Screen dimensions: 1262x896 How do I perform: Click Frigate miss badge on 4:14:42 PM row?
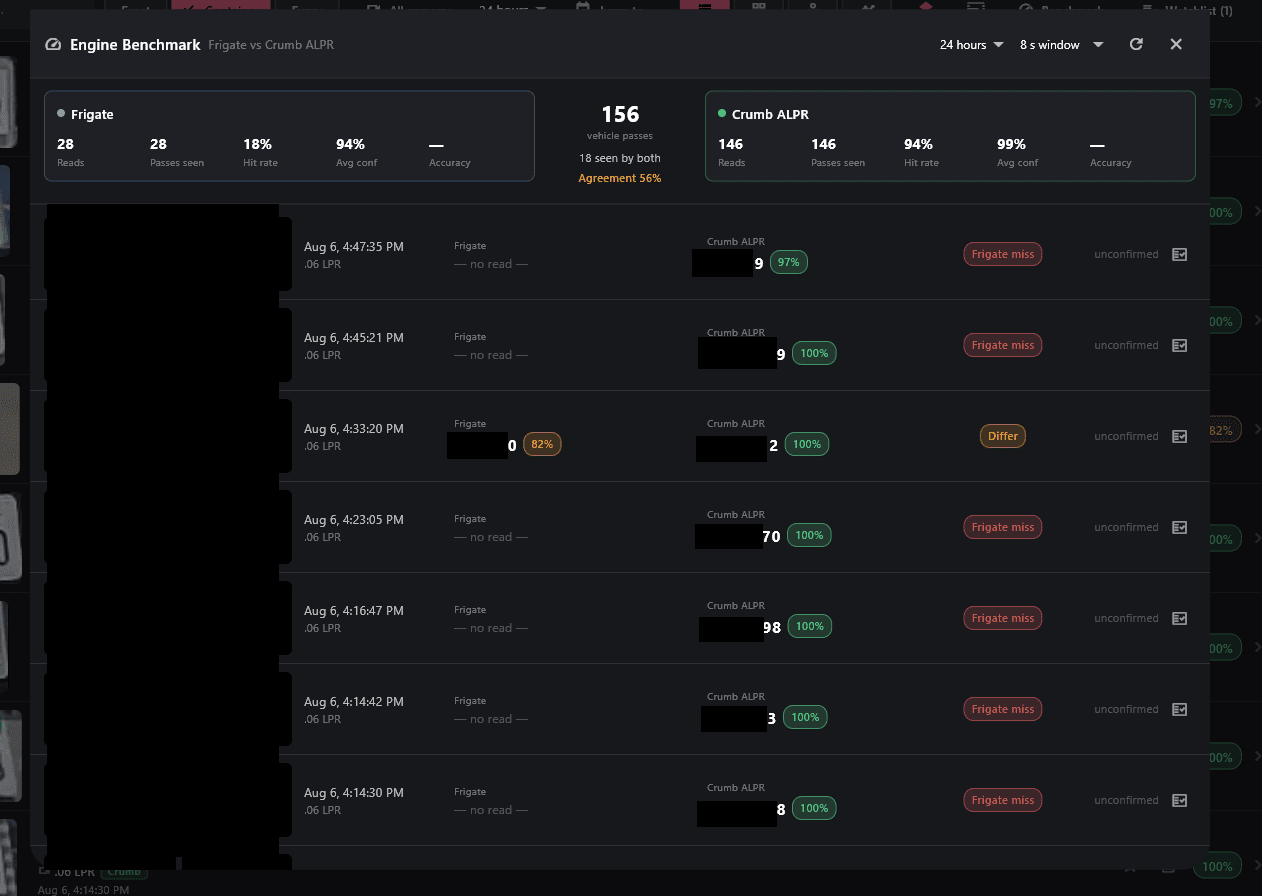point(1003,709)
